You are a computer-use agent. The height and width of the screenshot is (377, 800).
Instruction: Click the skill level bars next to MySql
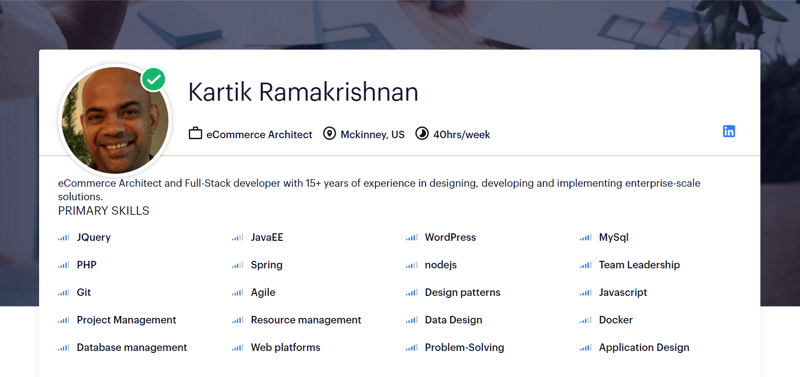586,238
